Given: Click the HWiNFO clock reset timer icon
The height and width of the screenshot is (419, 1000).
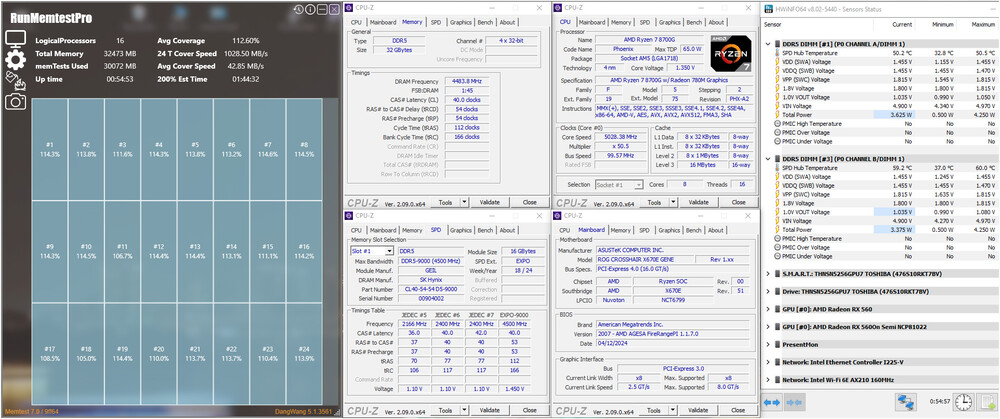Looking at the screenshot, I should point(963,402).
